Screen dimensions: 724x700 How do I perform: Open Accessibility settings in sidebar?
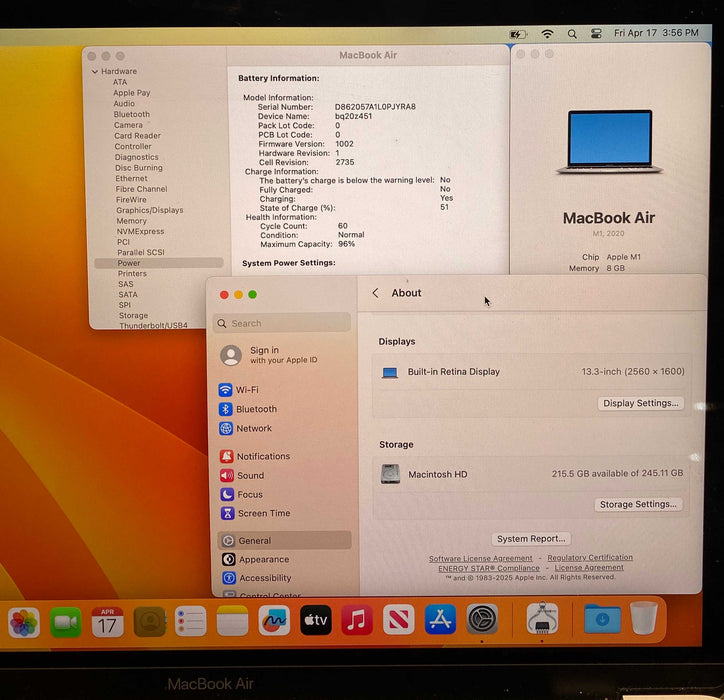[265, 578]
